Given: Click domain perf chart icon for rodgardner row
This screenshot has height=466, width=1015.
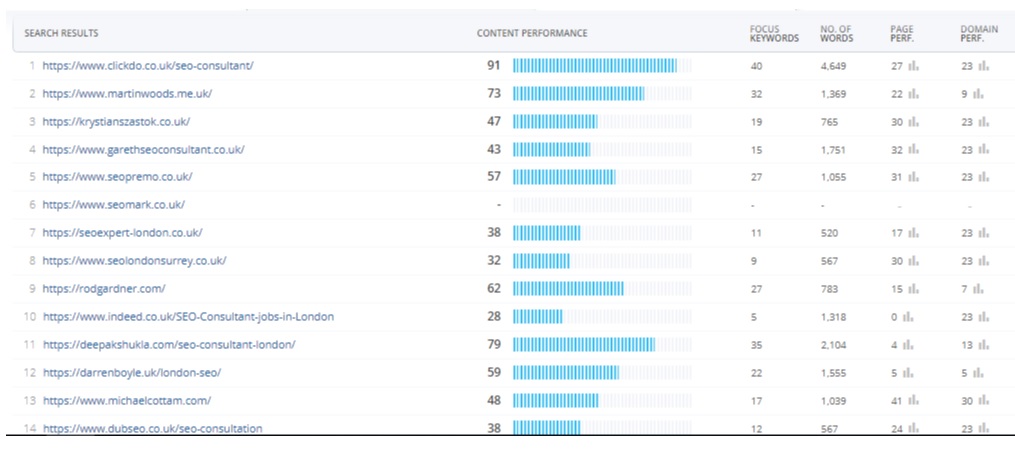Looking at the screenshot, I should (978, 289).
